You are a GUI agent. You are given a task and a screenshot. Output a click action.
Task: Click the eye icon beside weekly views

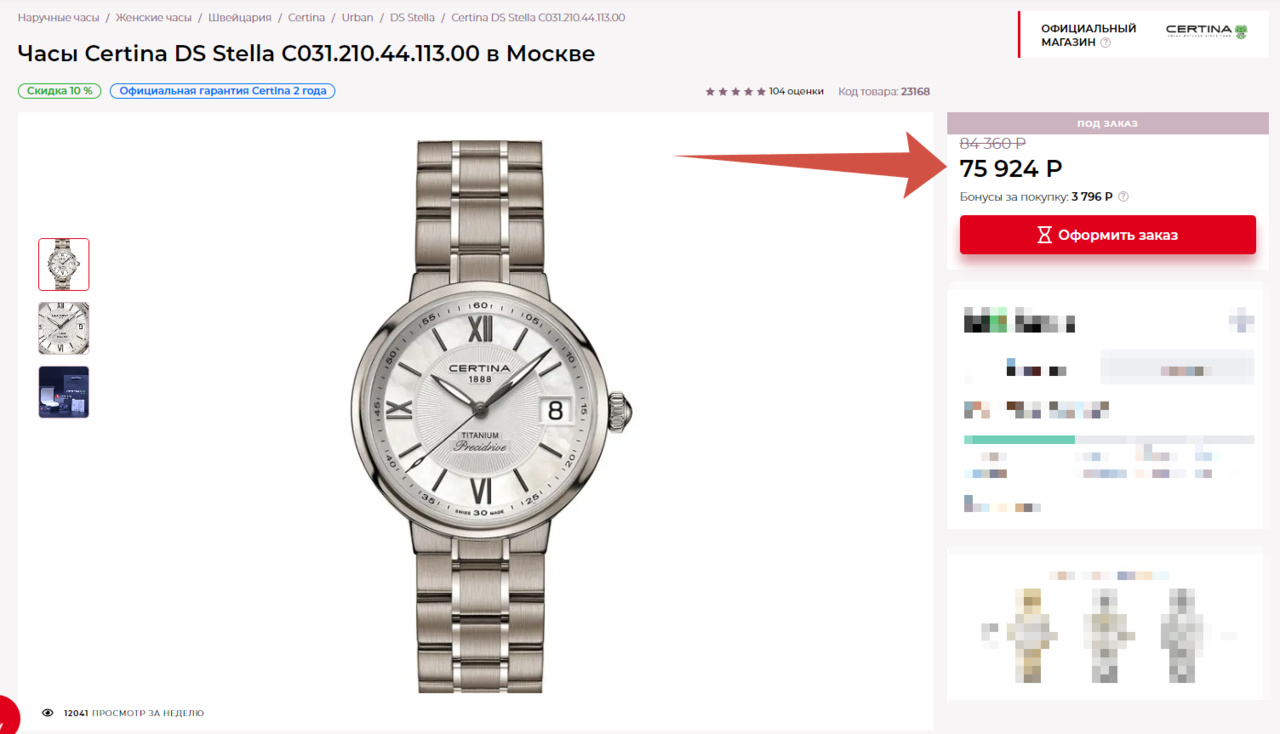point(47,713)
